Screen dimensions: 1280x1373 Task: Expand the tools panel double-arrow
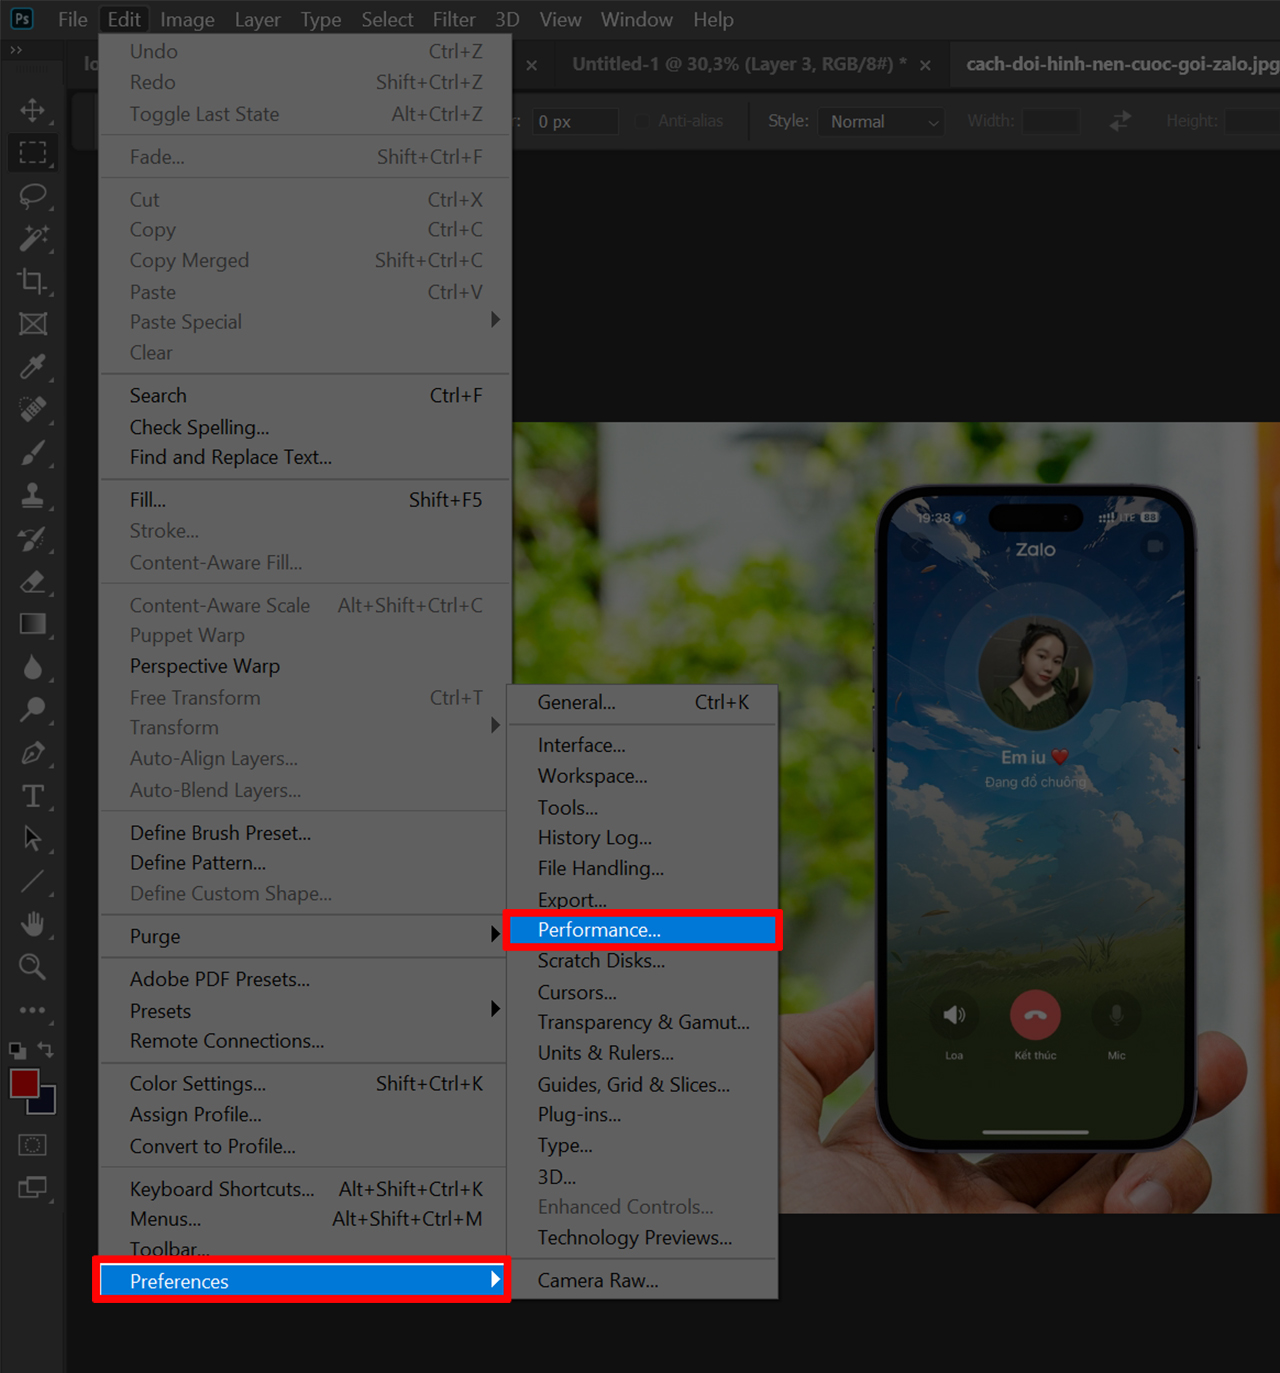coord(15,50)
